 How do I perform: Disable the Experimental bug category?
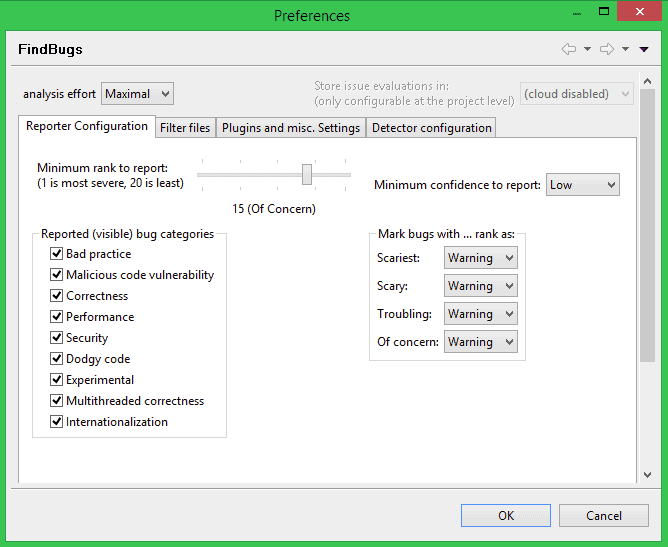click(57, 380)
